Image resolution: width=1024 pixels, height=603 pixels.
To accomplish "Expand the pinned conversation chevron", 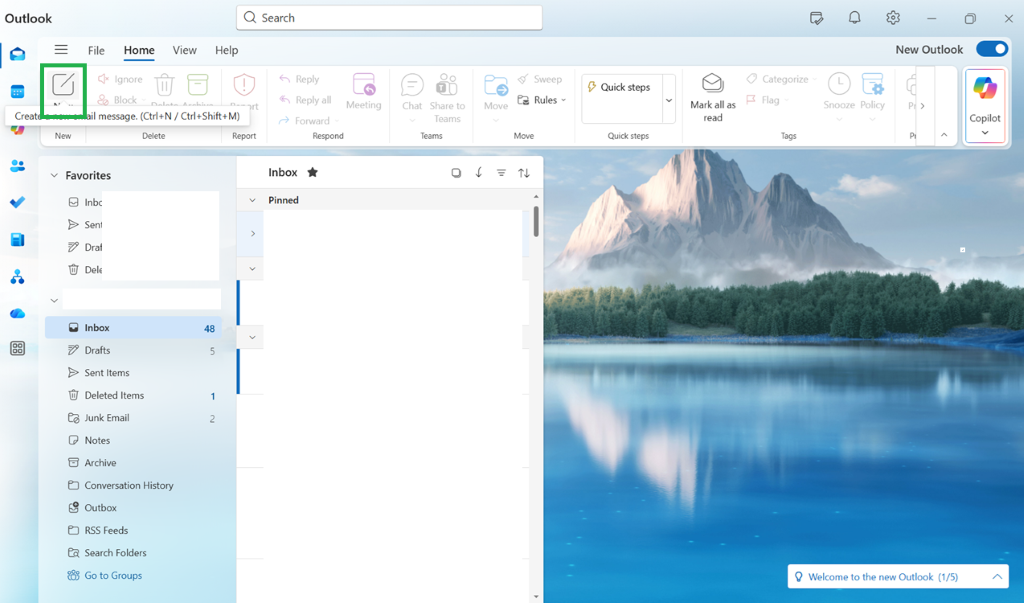I will 253,233.
